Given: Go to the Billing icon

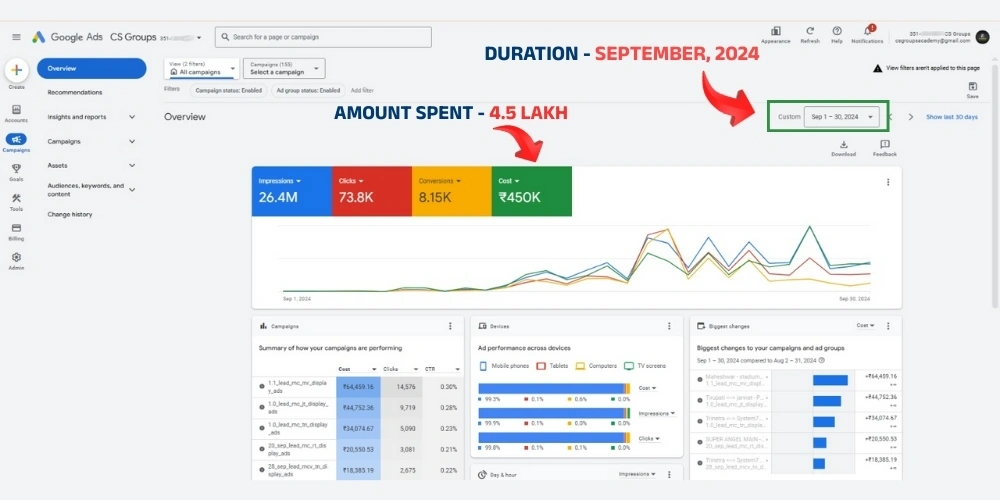Looking at the screenshot, I should 16,226.
